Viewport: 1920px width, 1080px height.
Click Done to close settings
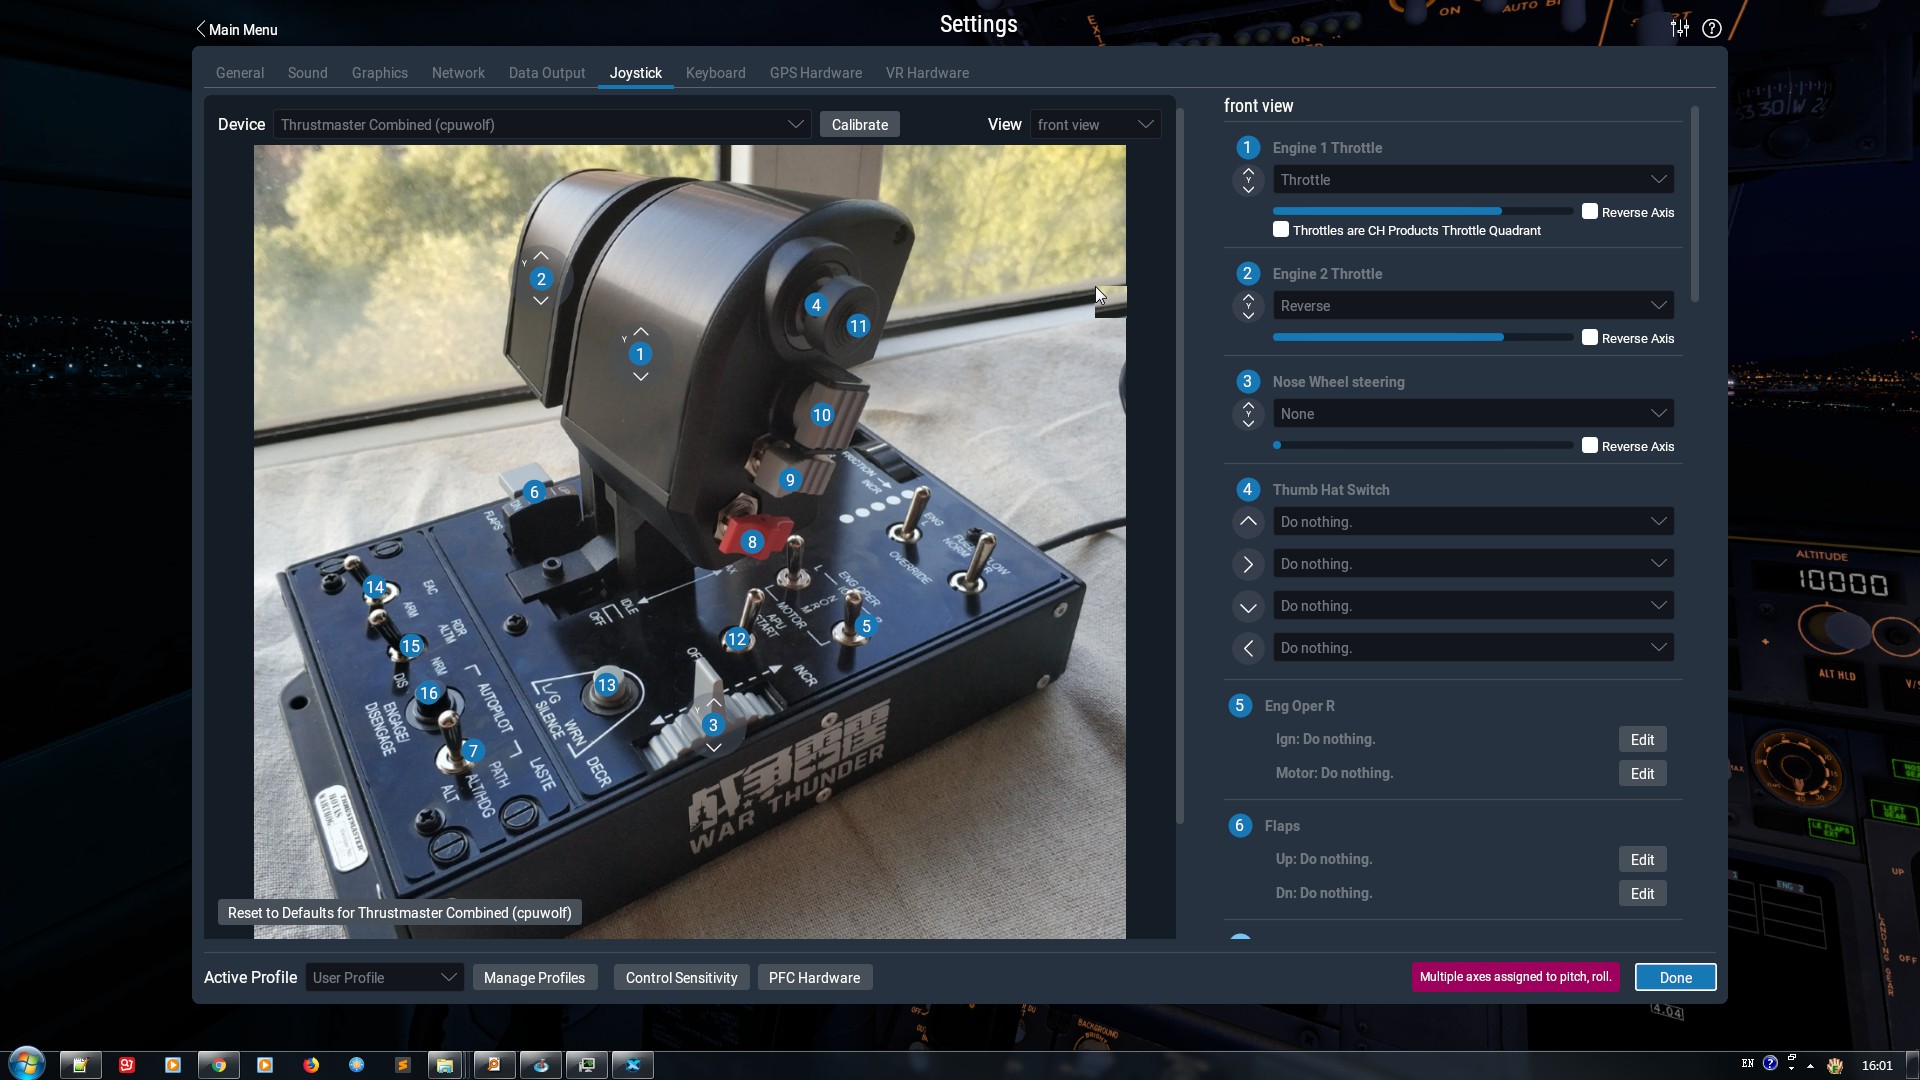coord(1675,977)
